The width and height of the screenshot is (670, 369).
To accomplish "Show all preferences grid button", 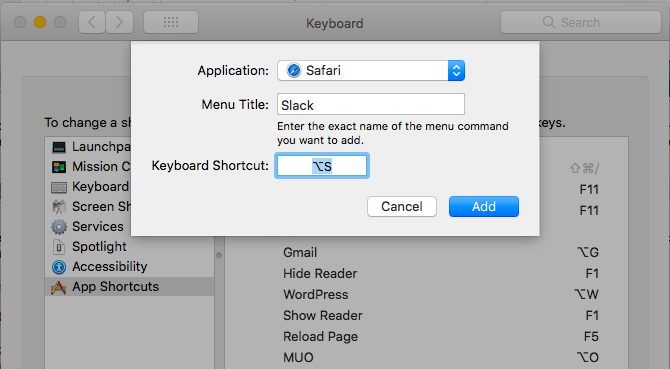I will click(x=171, y=22).
